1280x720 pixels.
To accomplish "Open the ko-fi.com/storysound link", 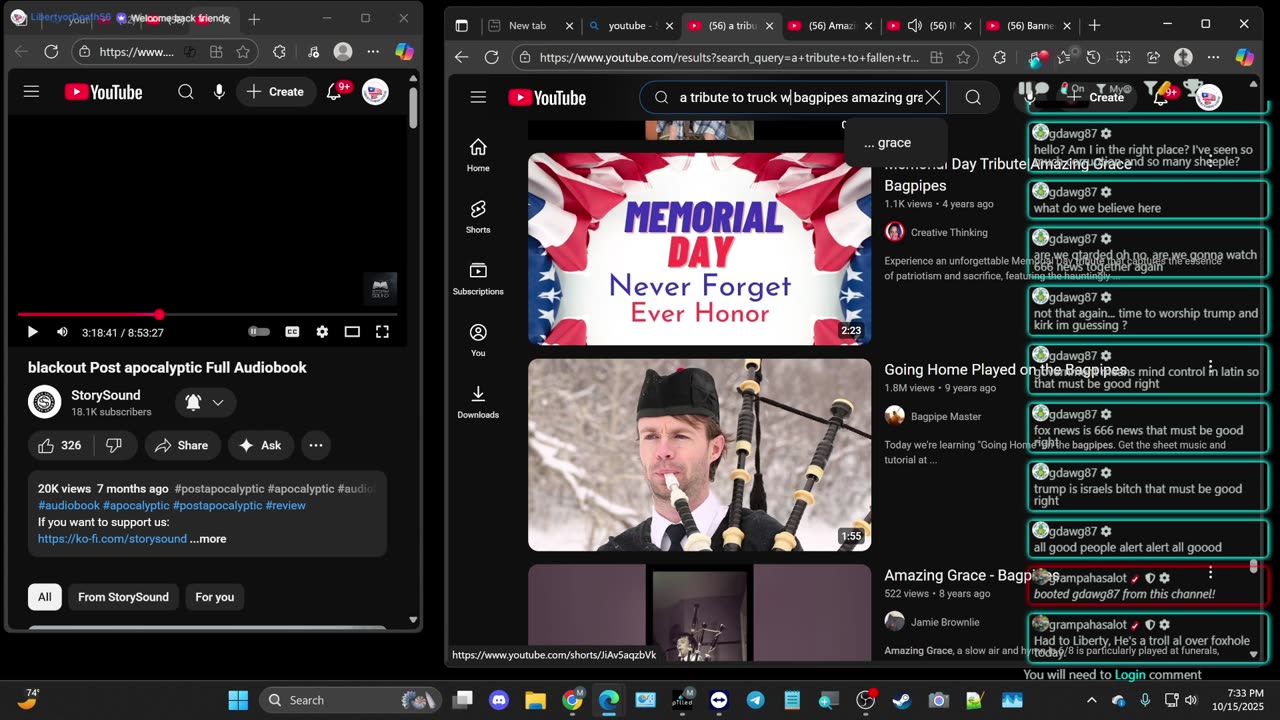I will 112,539.
